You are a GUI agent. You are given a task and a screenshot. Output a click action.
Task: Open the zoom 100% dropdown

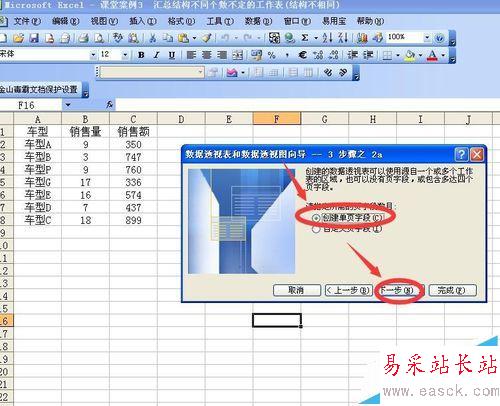(427, 38)
